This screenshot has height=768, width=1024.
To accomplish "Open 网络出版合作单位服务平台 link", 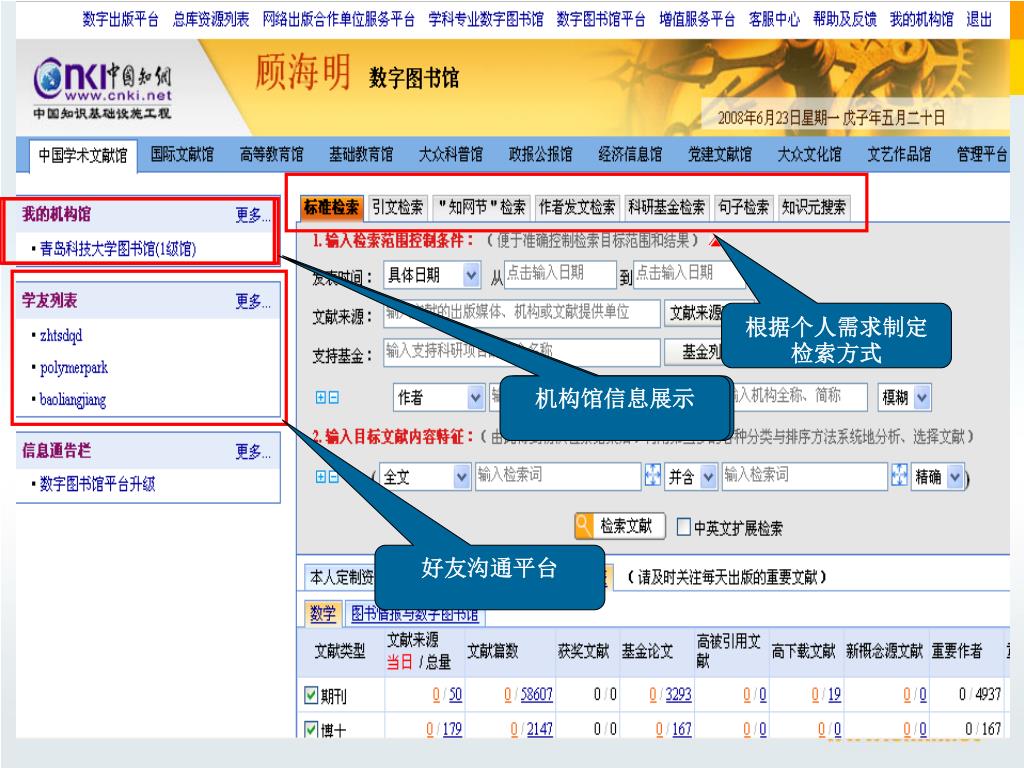I will click(338, 20).
